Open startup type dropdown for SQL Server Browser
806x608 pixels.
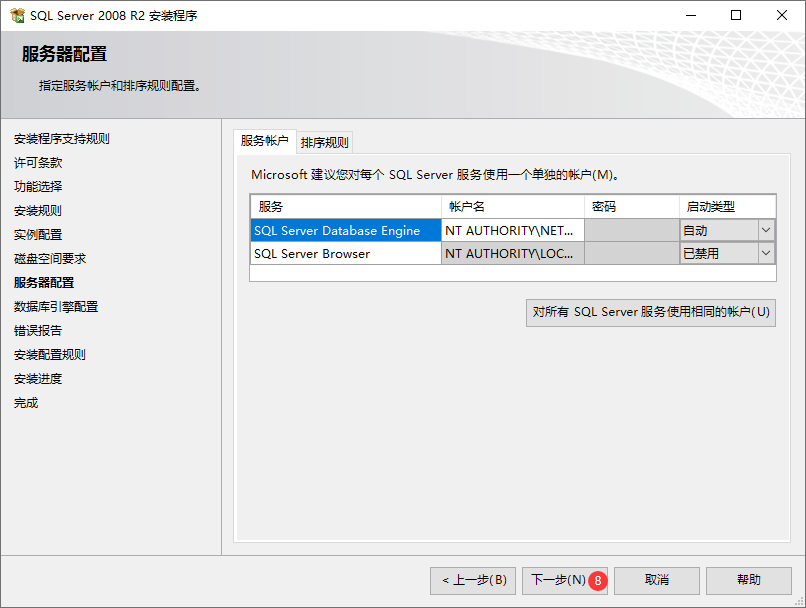tap(766, 253)
